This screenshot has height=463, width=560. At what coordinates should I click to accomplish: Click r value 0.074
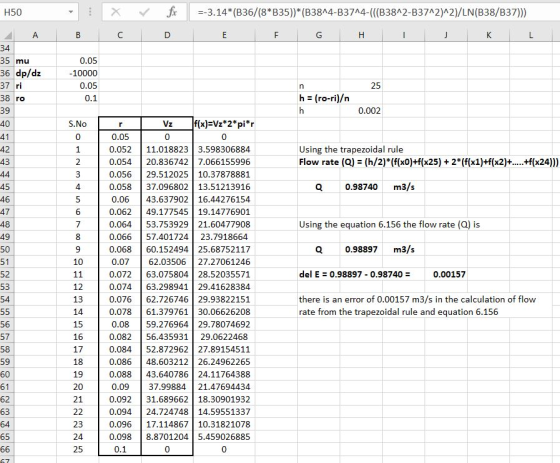point(120,287)
